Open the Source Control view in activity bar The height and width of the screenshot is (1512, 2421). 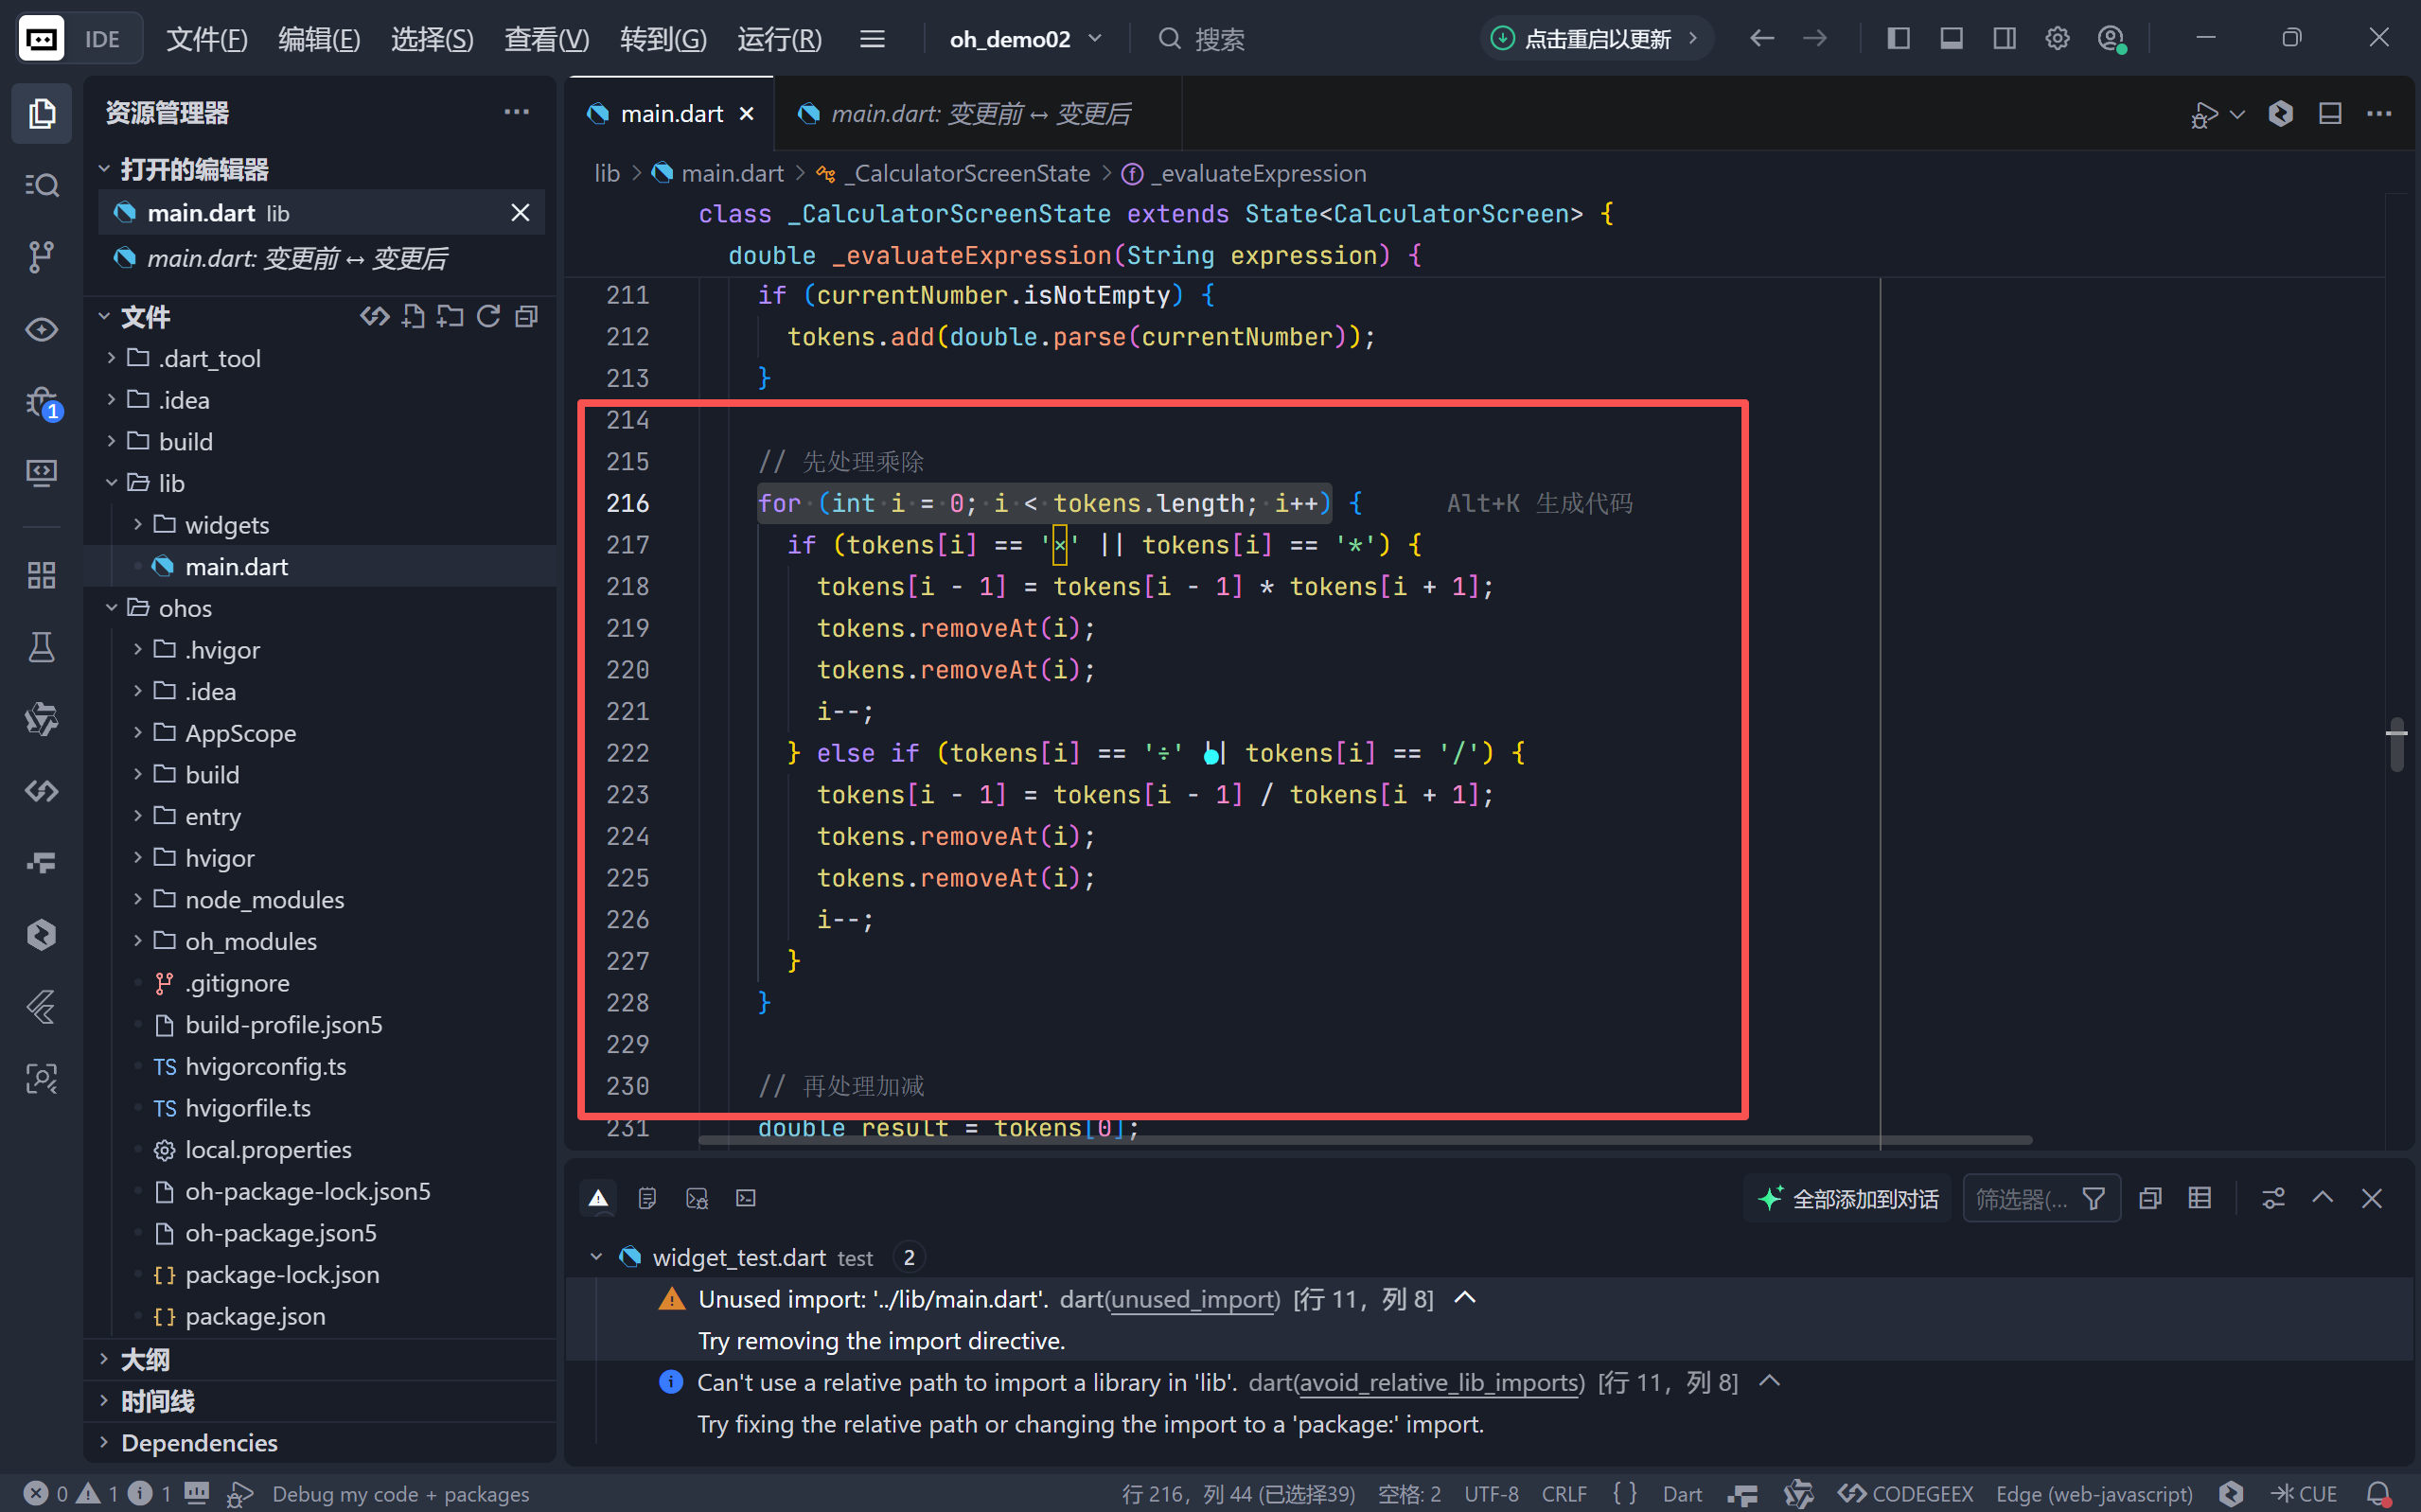click(x=41, y=257)
